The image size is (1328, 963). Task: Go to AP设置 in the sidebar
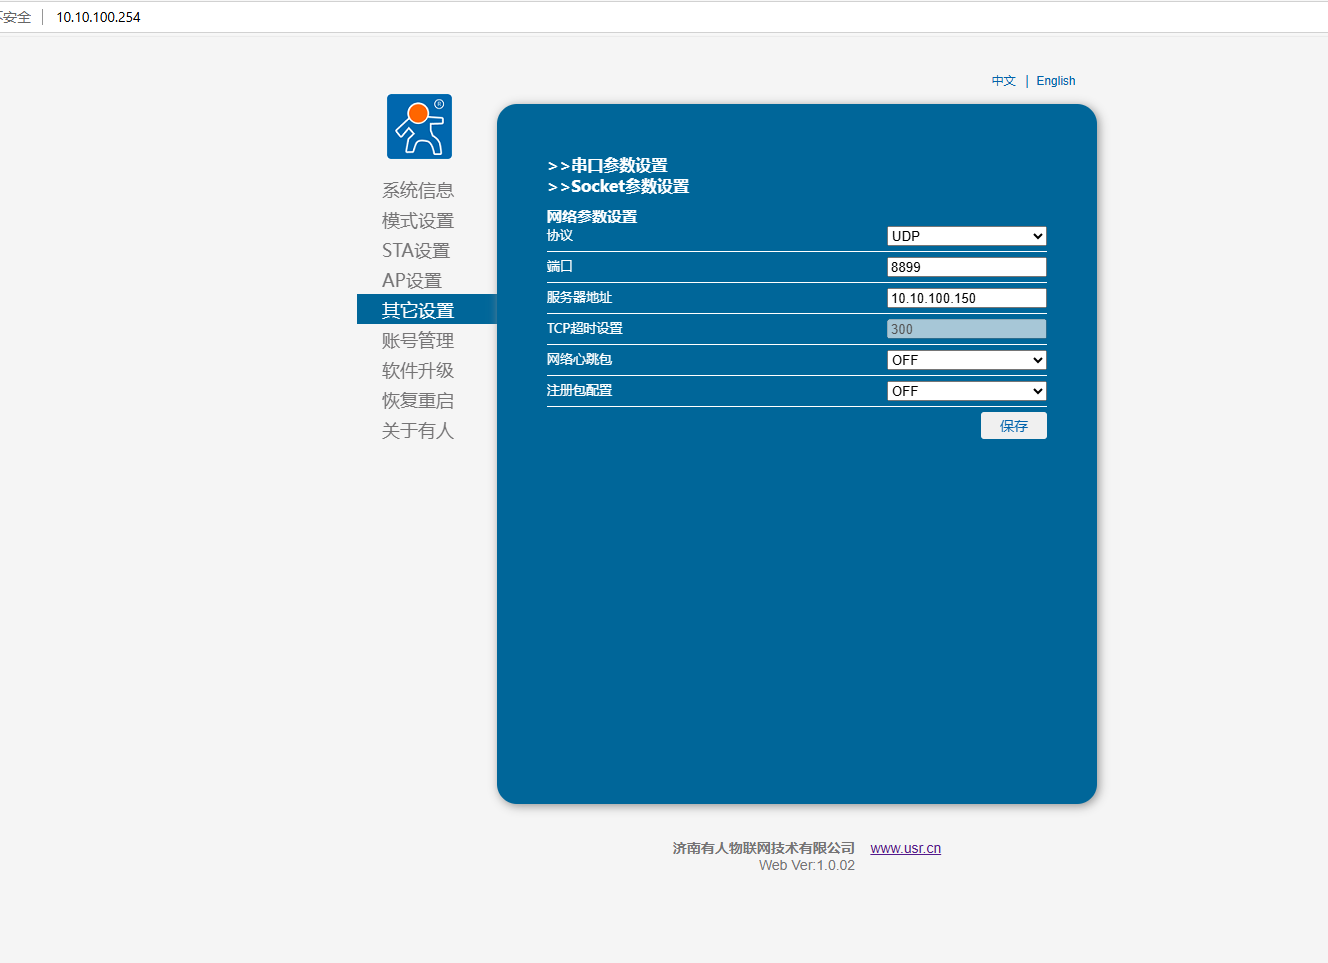tap(412, 280)
